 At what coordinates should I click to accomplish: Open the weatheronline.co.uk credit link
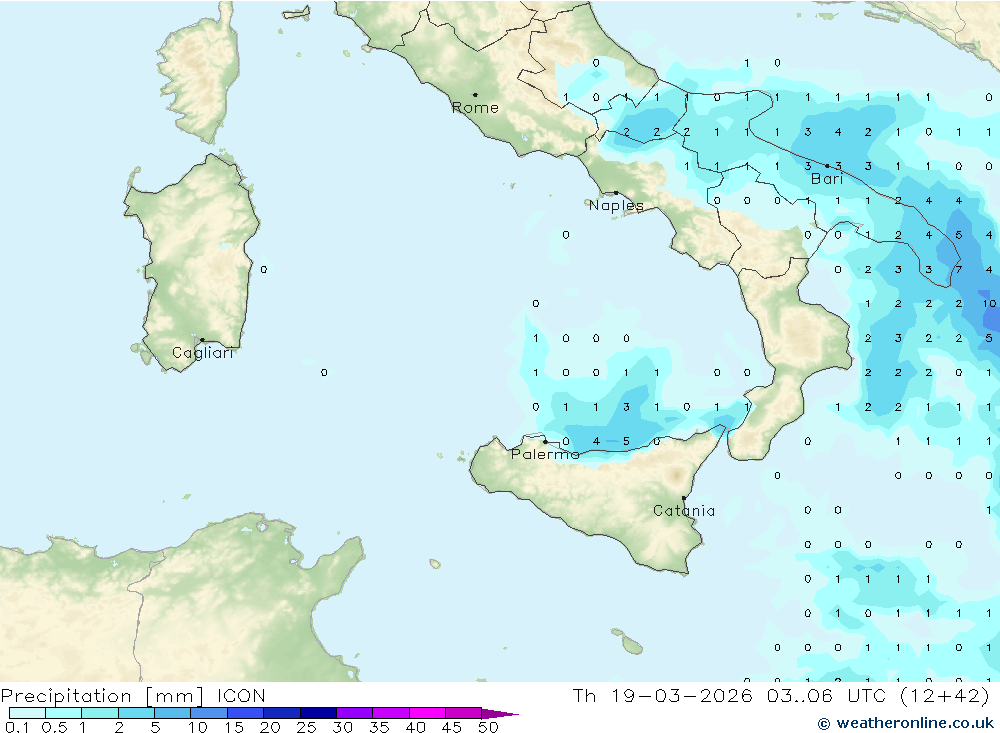click(906, 723)
